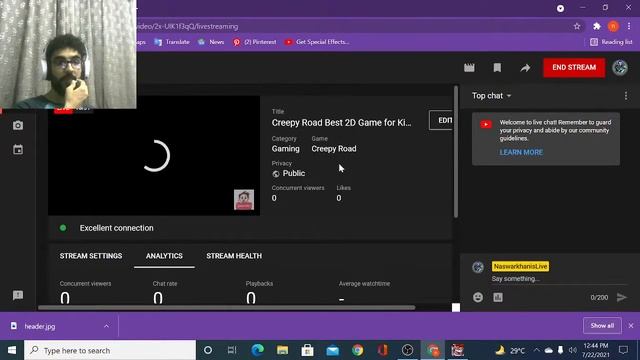
Task: Follow the LEARN MORE link in chat
Action: tap(521, 152)
